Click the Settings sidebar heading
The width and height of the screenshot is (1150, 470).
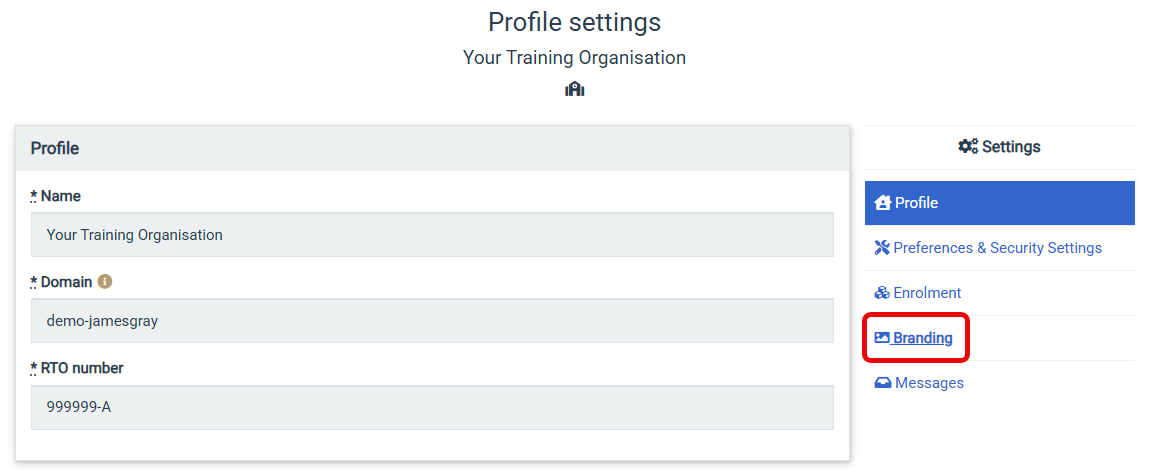[x=1000, y=147]
